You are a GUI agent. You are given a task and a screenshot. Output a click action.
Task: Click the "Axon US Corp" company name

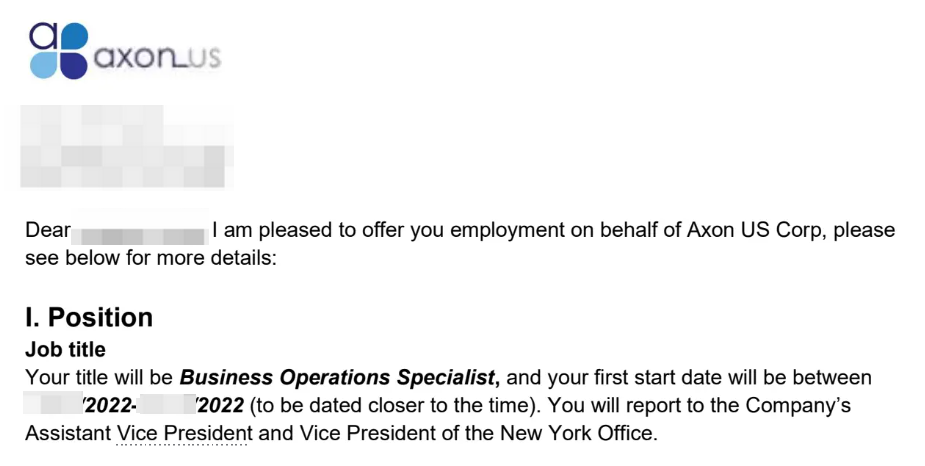753,230
